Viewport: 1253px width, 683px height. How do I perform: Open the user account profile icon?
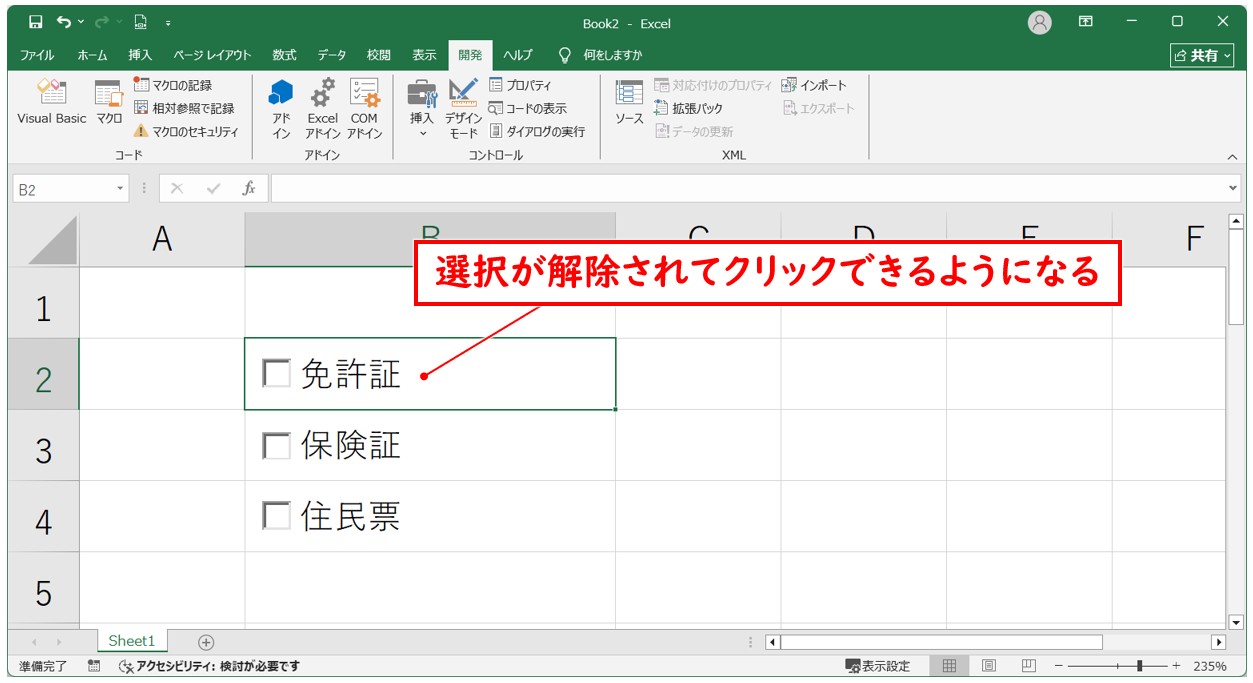(x=1040, y=22)
